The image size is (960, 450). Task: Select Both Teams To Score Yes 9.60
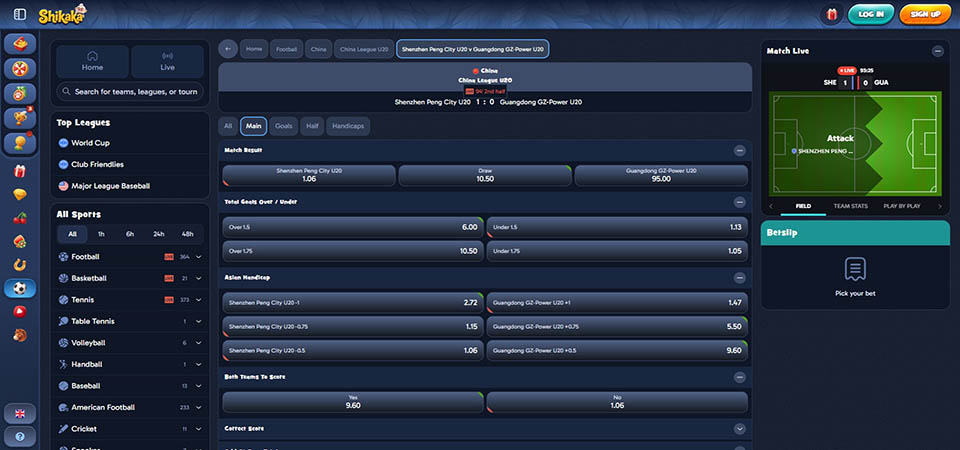click(353, 402)
